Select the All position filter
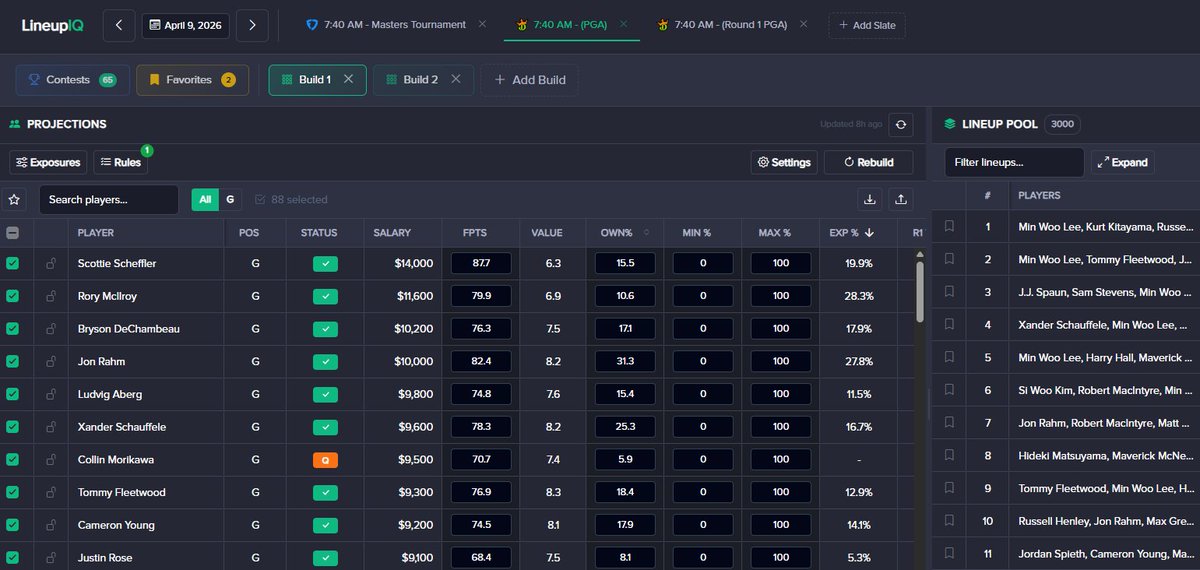 pyautogui.click(x=205, y=200)
